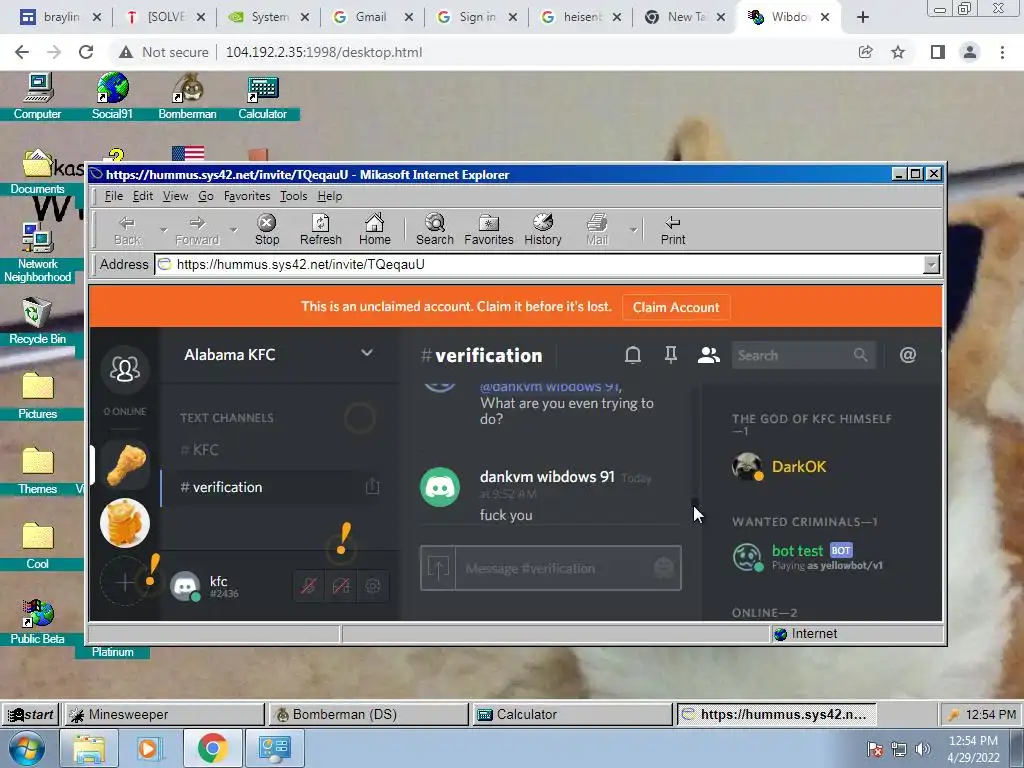Open the History toolbar button
Screen dimensions: 1024x768
[543, 230]
